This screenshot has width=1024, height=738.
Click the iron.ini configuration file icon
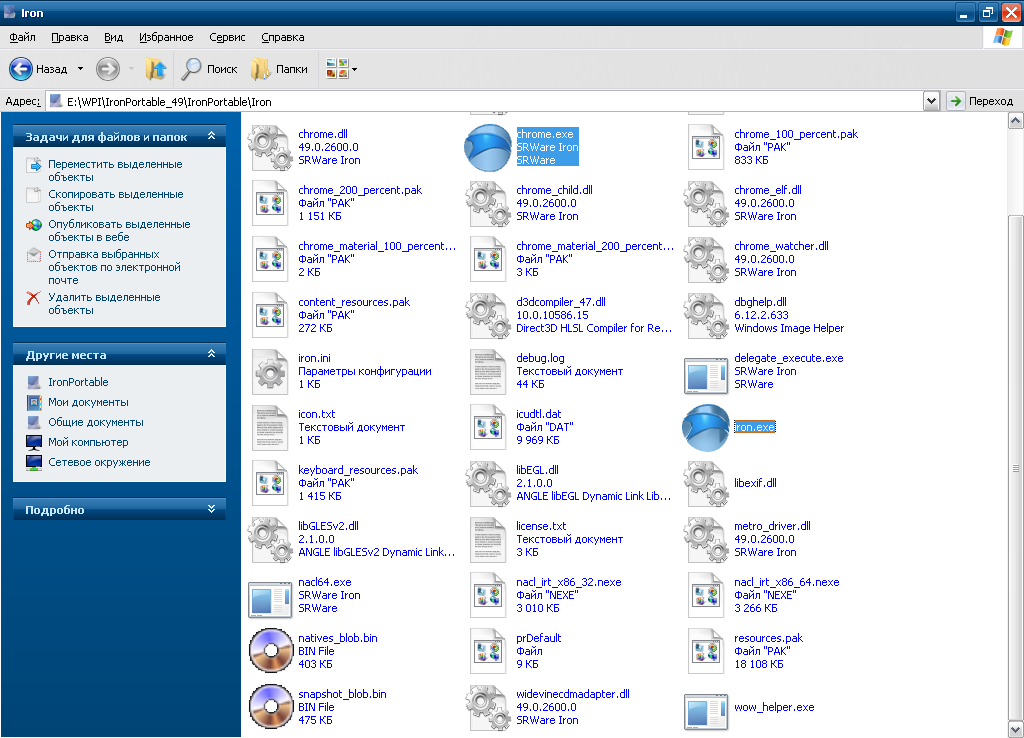(270, 371)
